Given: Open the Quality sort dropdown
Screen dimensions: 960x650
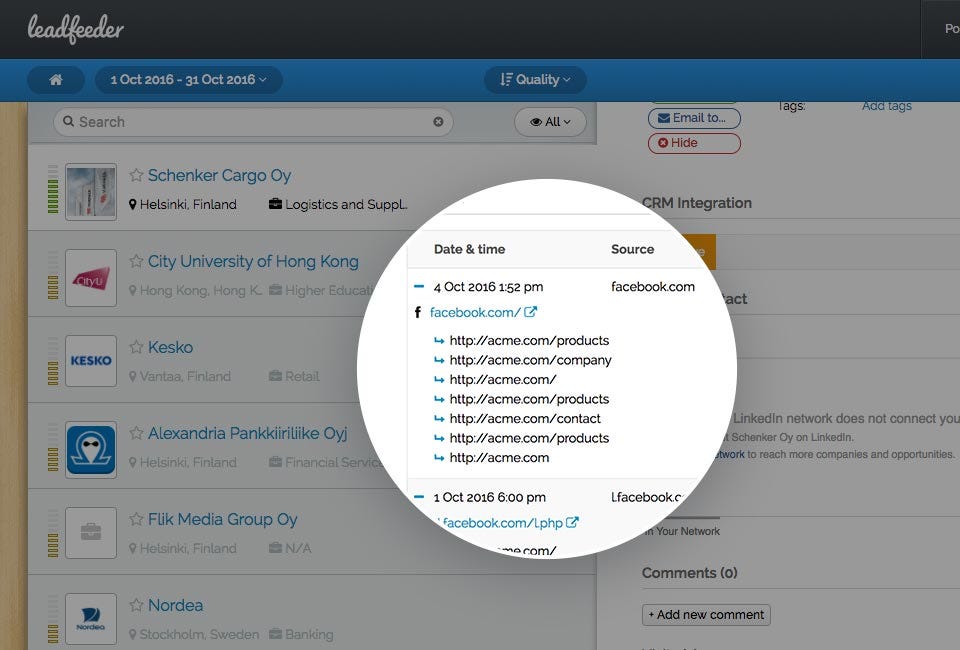Looking at the screenshot, I should (x=535, y=80).
